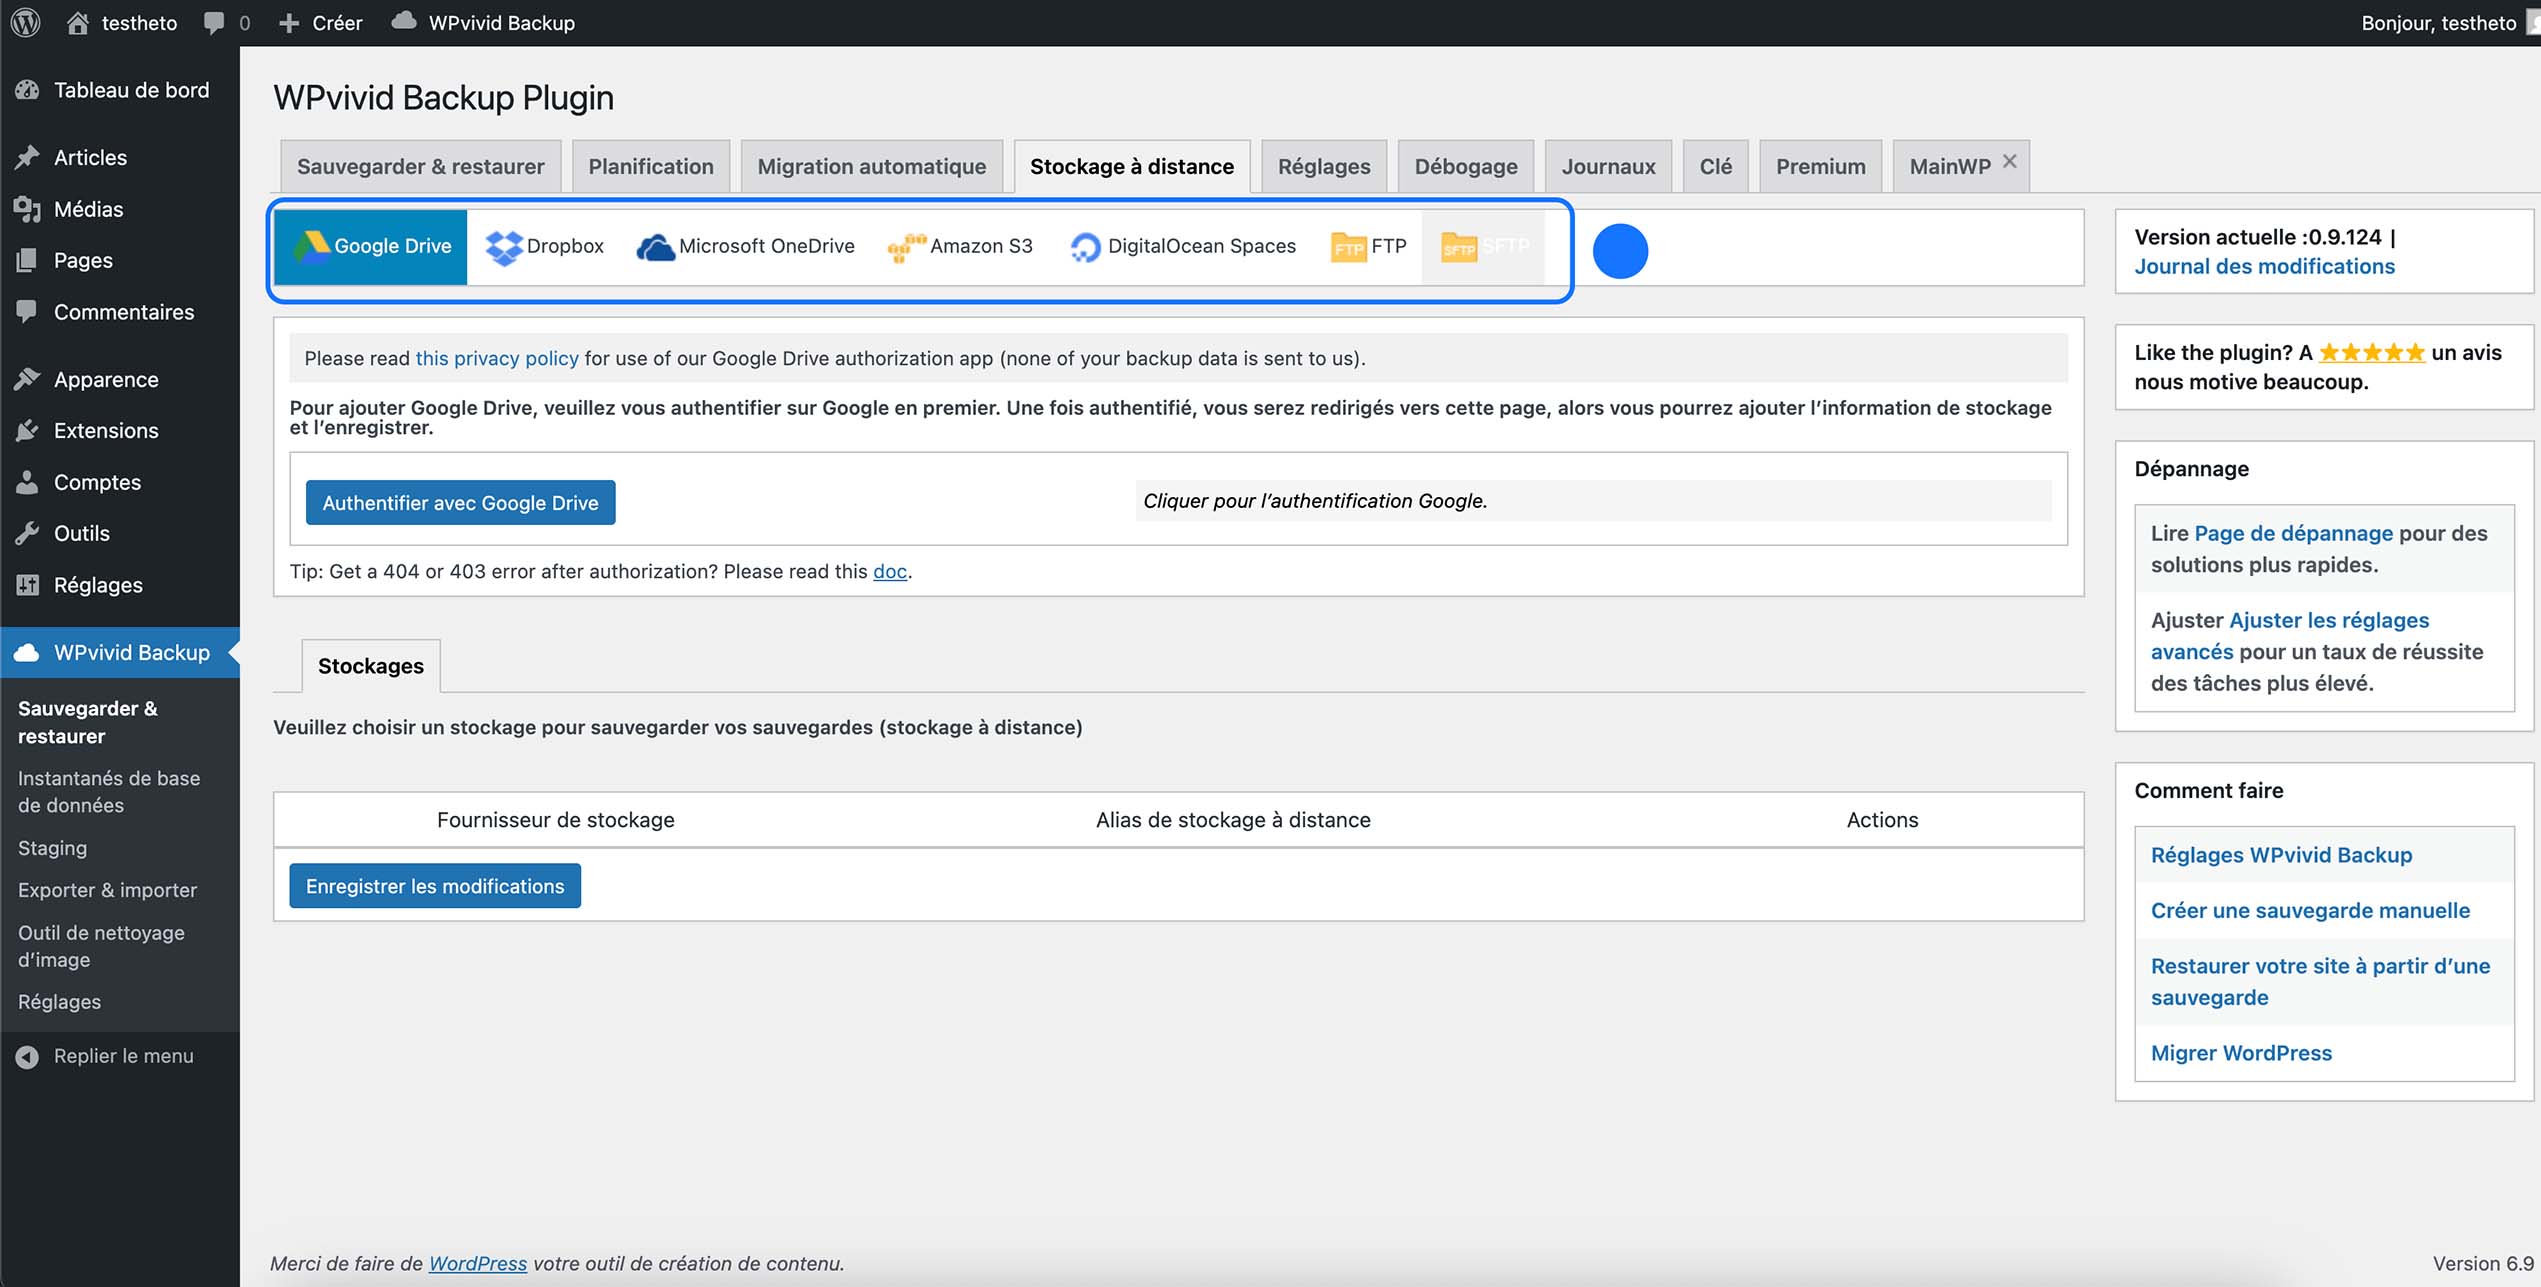Image resolution: width=2541 pixels, height=1287 pixels.
Task: Select the Amazon S3 storage provider
Action: point(960,246)
